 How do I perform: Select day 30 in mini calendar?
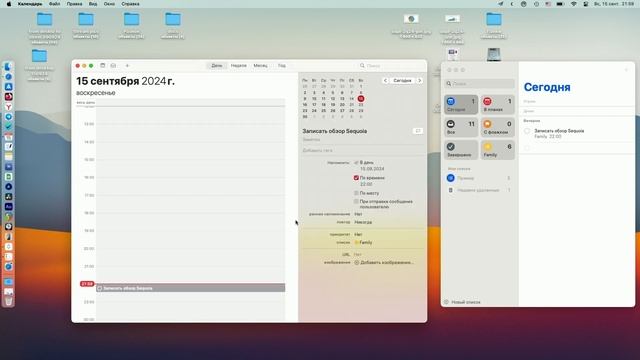click(x=305, y=117)
